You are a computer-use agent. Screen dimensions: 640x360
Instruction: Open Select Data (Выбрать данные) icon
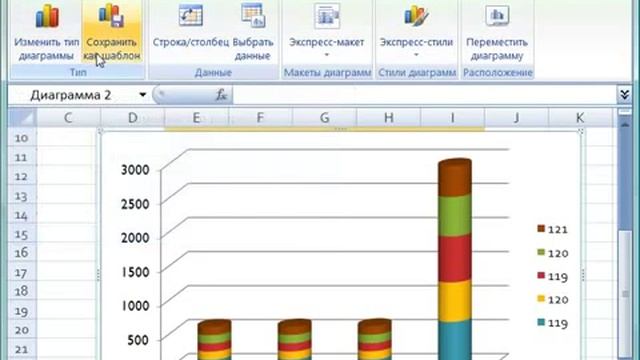tap(253, 16)
